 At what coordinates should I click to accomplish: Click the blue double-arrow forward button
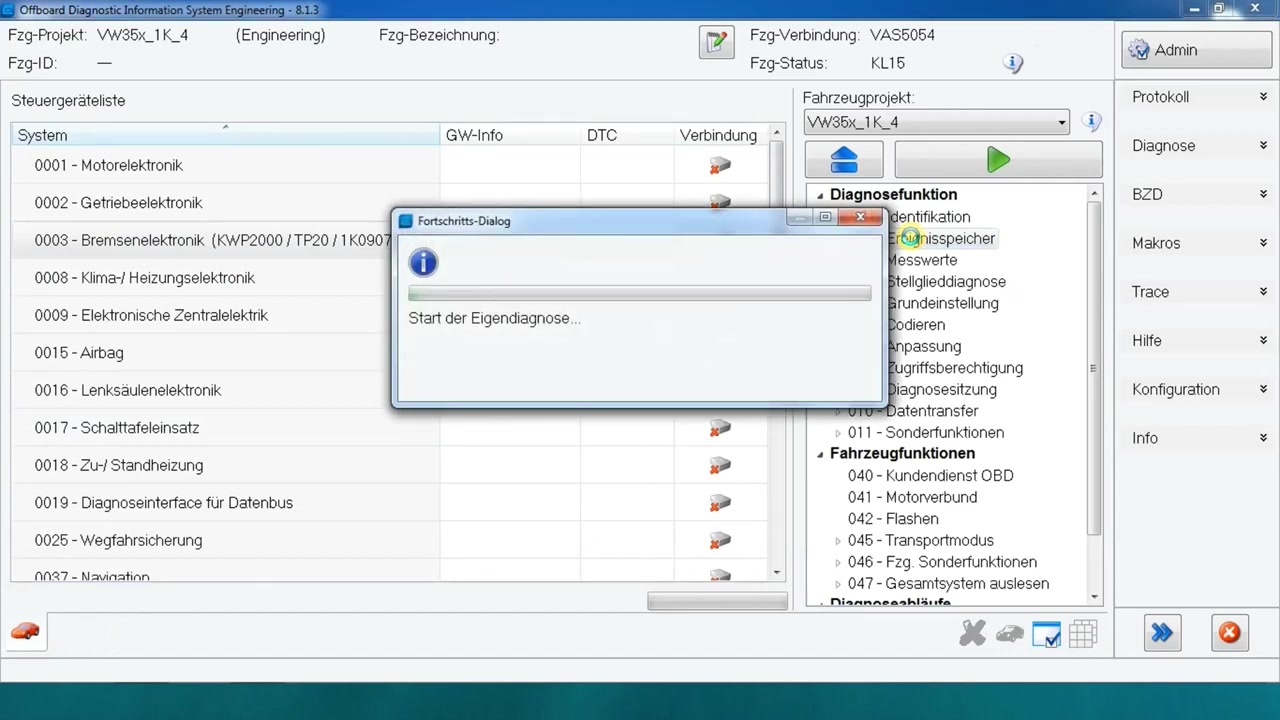1162,633
